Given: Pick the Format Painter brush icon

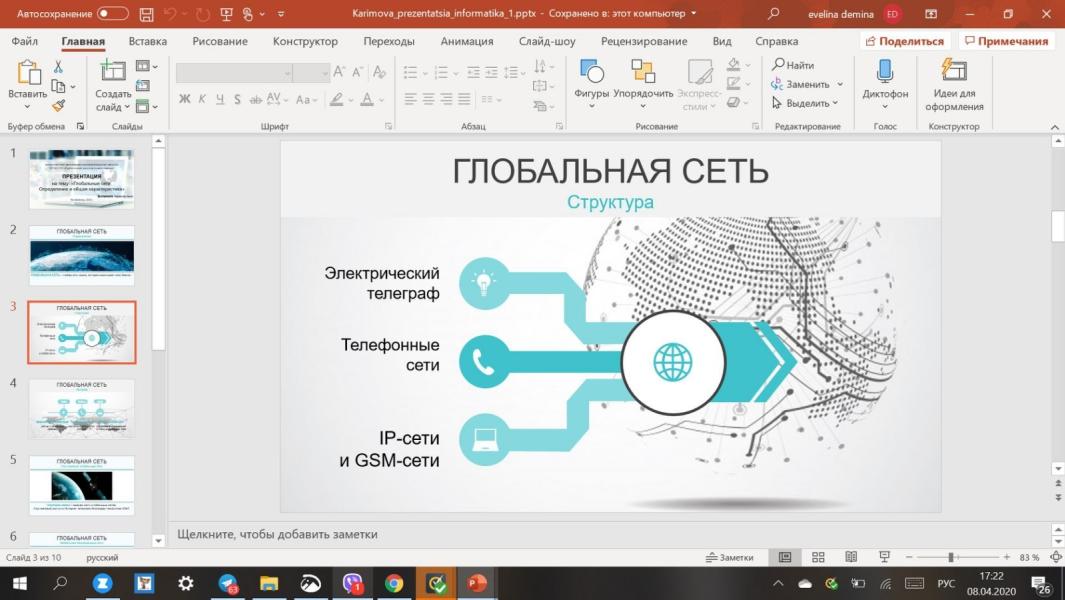Looking at the screenshot, I should (x=58, y=105).
